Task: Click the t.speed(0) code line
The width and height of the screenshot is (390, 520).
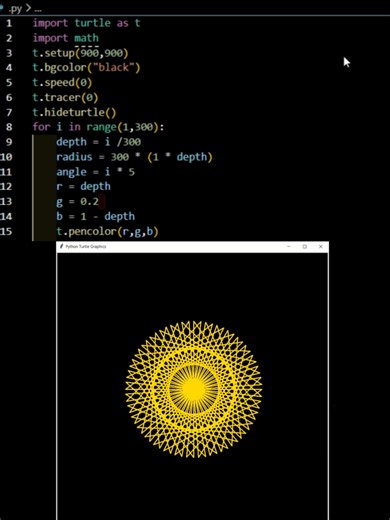Action: click(x=62, y=82)
